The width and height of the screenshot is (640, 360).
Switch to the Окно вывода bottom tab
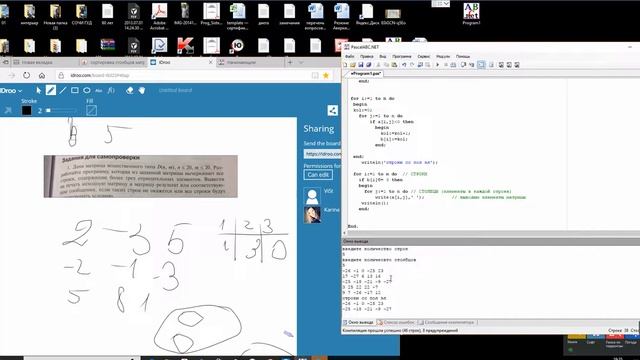[x=359, y=322]
